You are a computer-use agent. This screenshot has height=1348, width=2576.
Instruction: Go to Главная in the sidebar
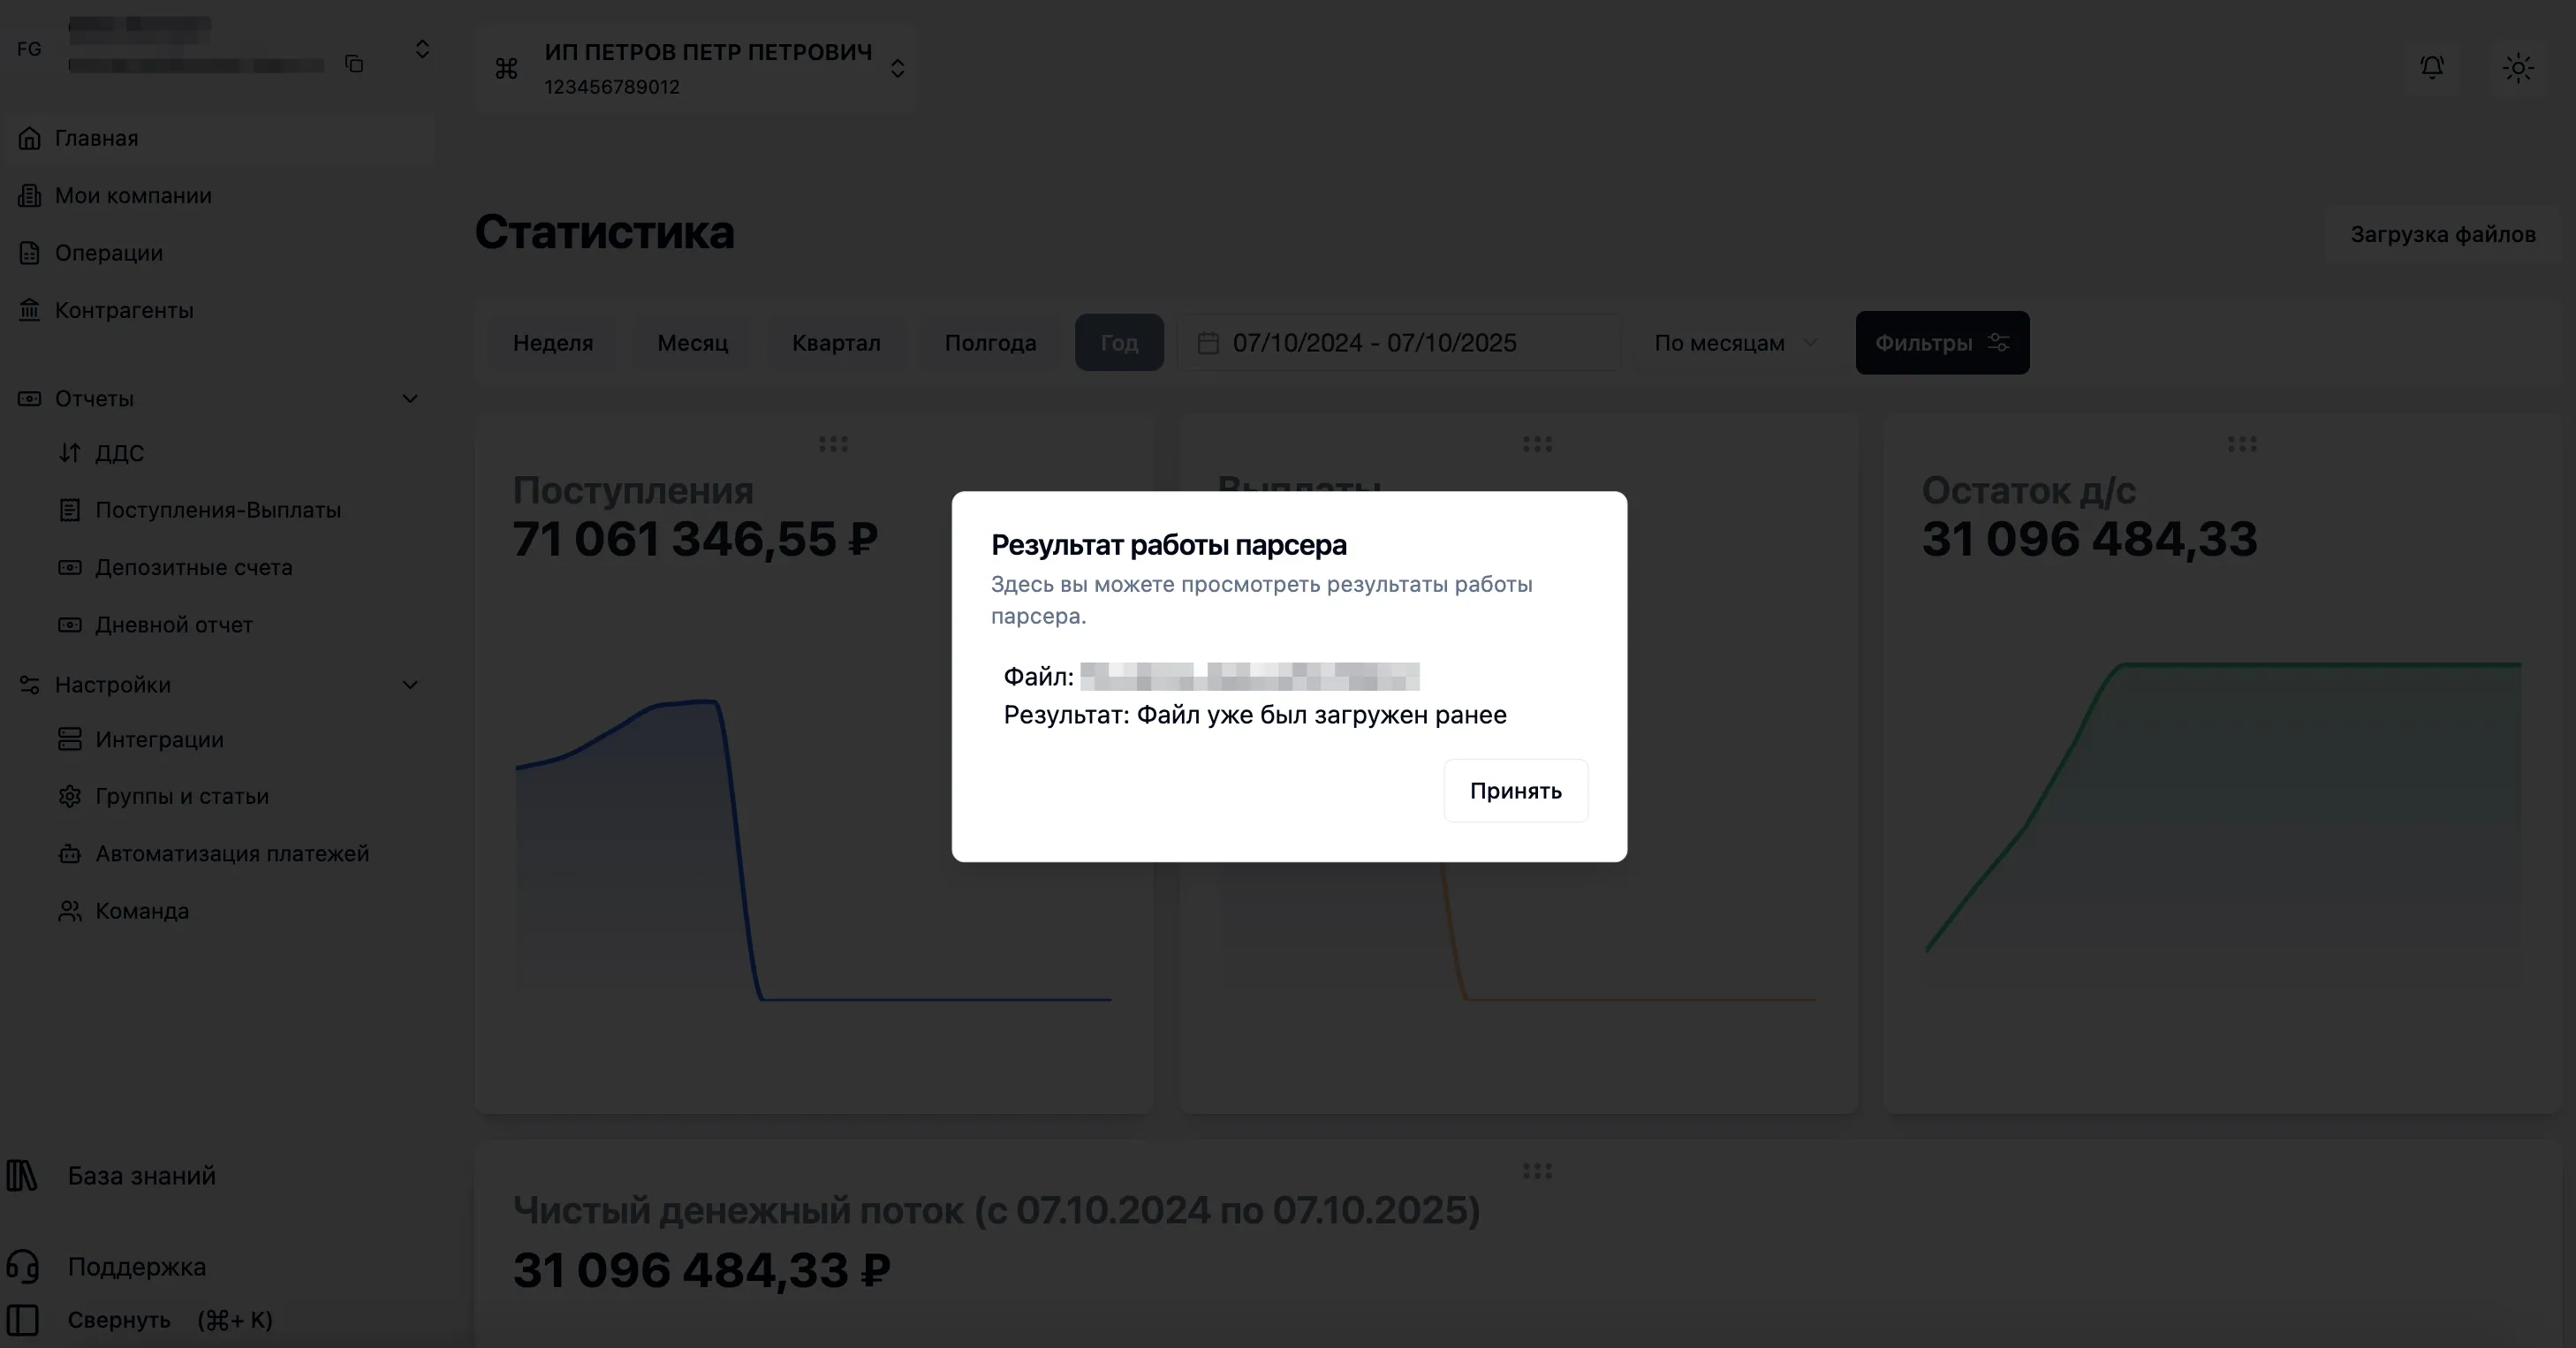tap(96, 138)
